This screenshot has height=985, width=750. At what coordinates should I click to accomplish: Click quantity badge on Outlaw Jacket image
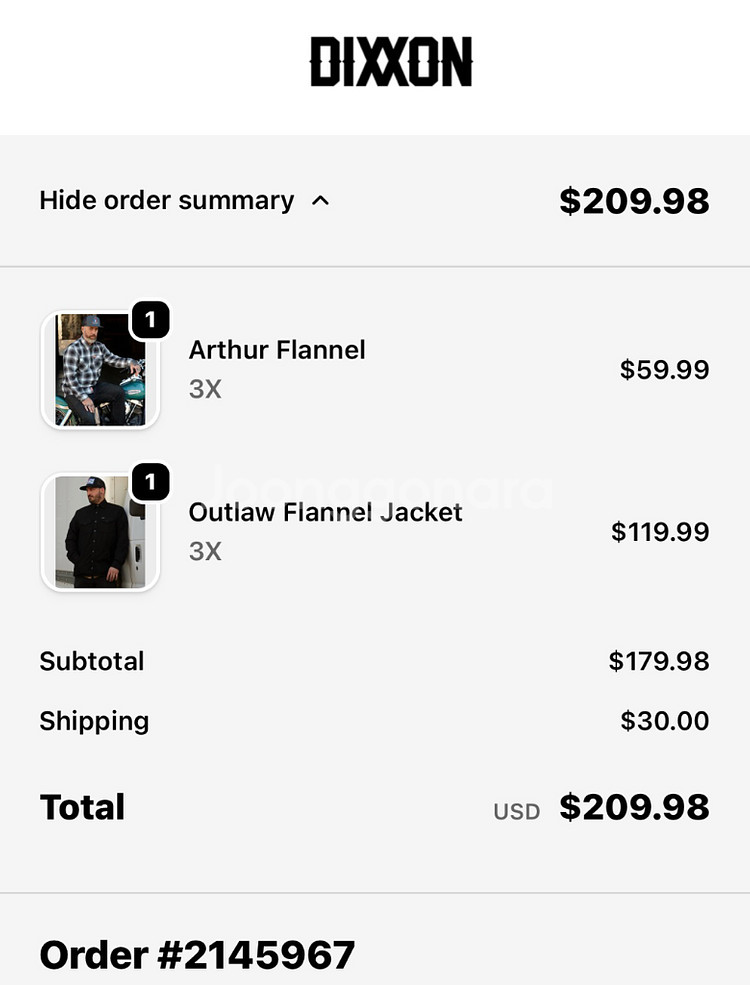coord(150,483)
